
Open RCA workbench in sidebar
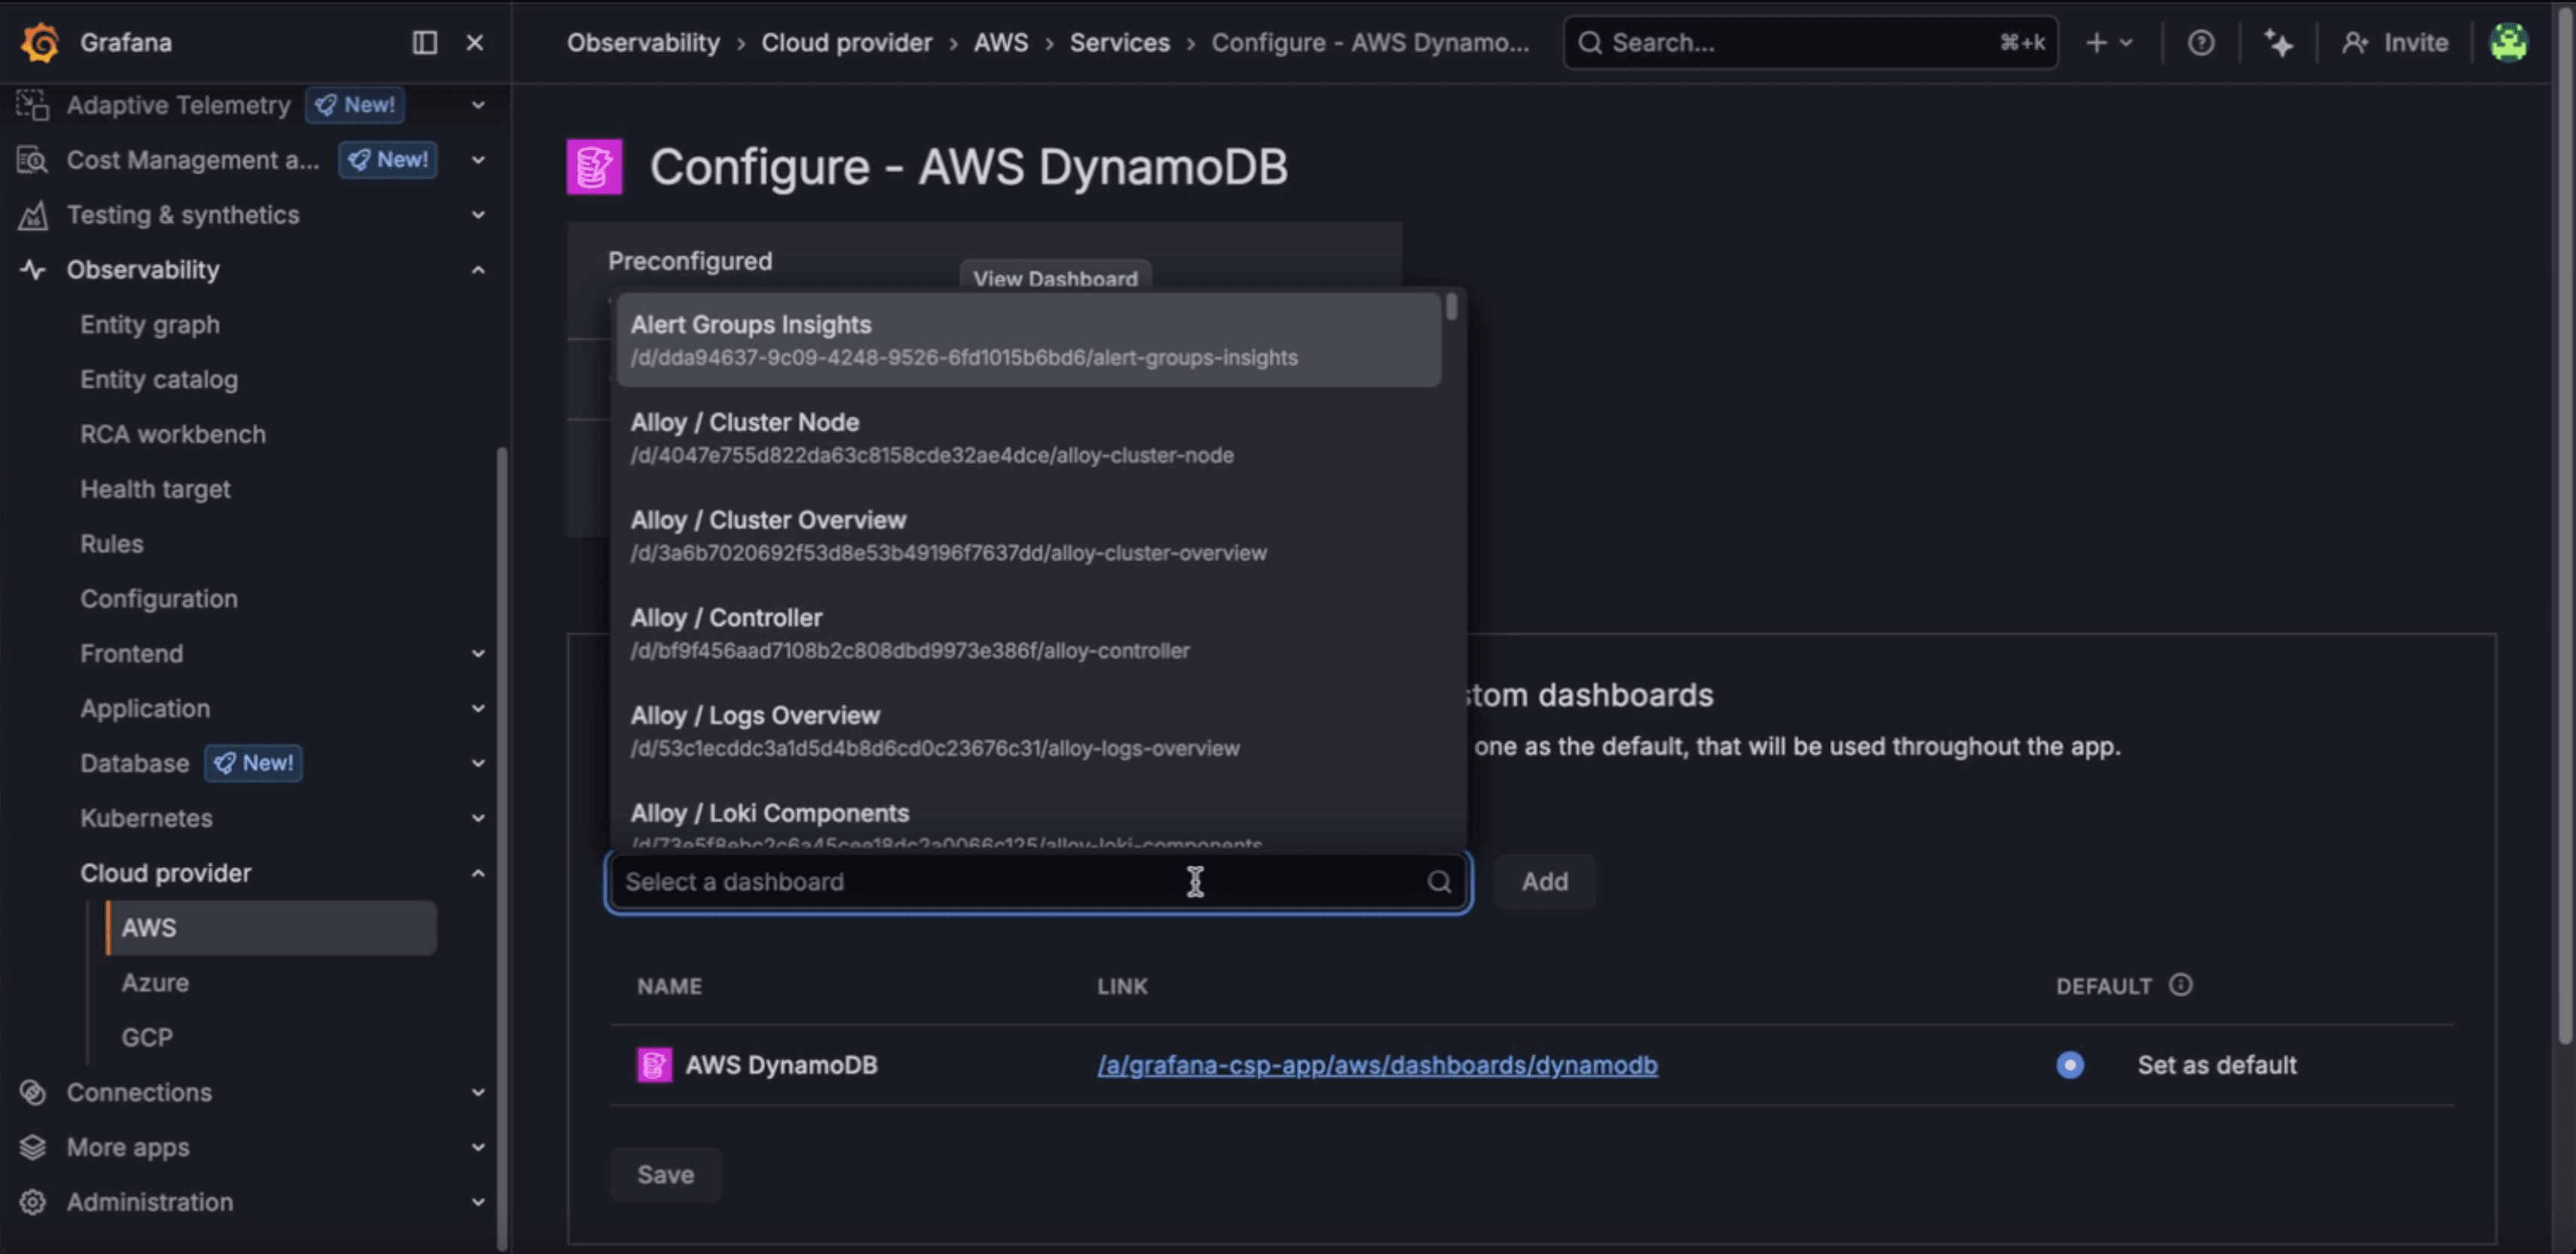[x=173, y=434]
